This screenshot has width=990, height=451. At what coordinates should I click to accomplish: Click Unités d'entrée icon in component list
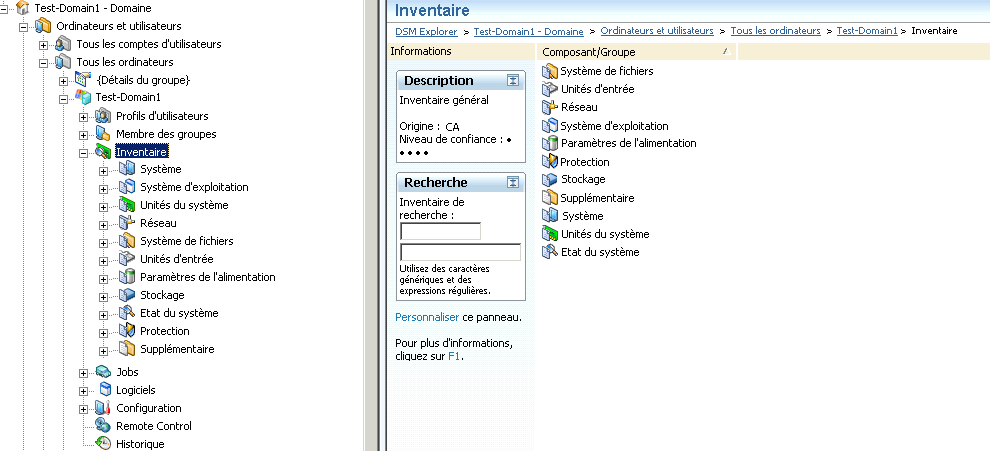click(x=550, y=89)
